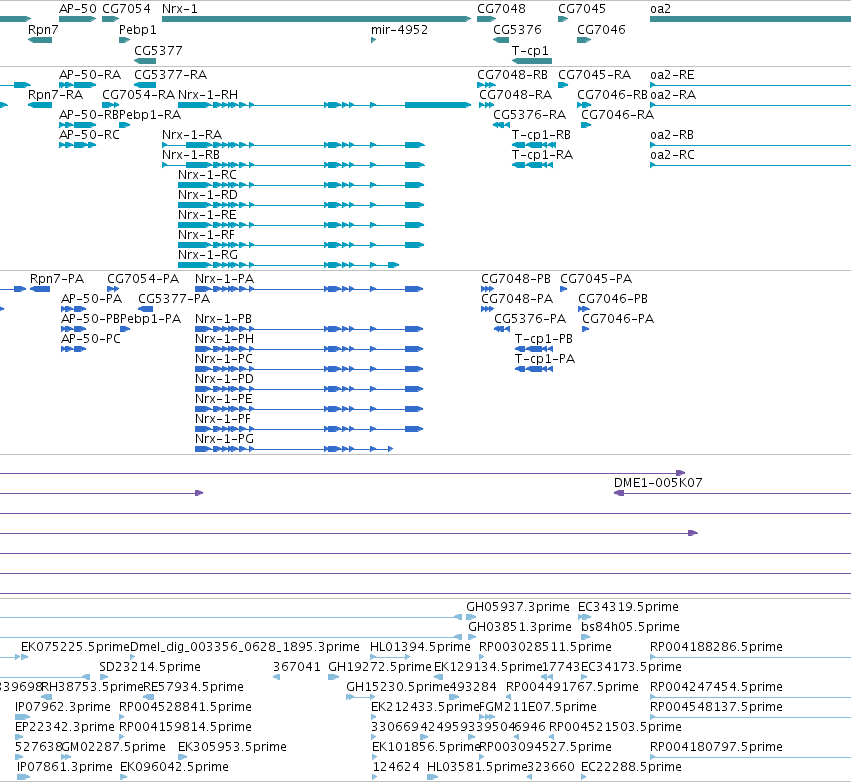Select the AP-50-RC transcript label
The width and height of the screenshot is (851, 782).
click(x=90, y=135)
